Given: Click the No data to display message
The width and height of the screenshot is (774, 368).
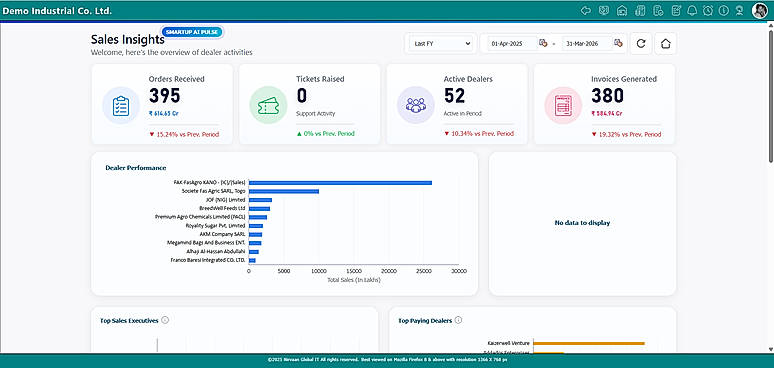Looking at the screenshot, I should tap(582, 223).
